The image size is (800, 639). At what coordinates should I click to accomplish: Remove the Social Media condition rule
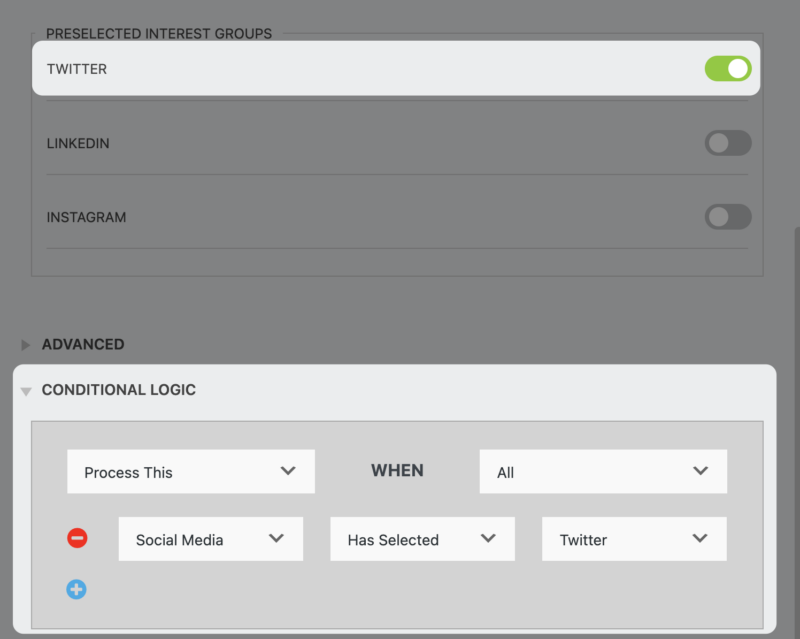click(x=77, y=538)
